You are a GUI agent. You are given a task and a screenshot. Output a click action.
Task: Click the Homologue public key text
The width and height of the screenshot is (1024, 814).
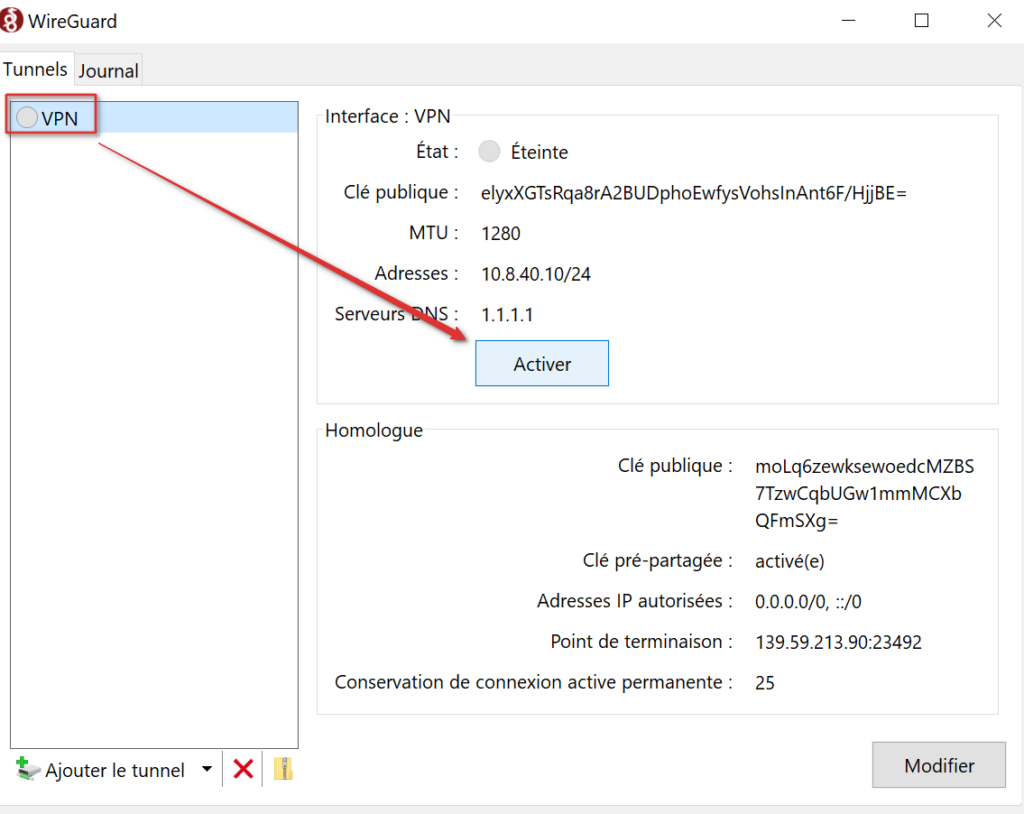[x=864, y=494]
